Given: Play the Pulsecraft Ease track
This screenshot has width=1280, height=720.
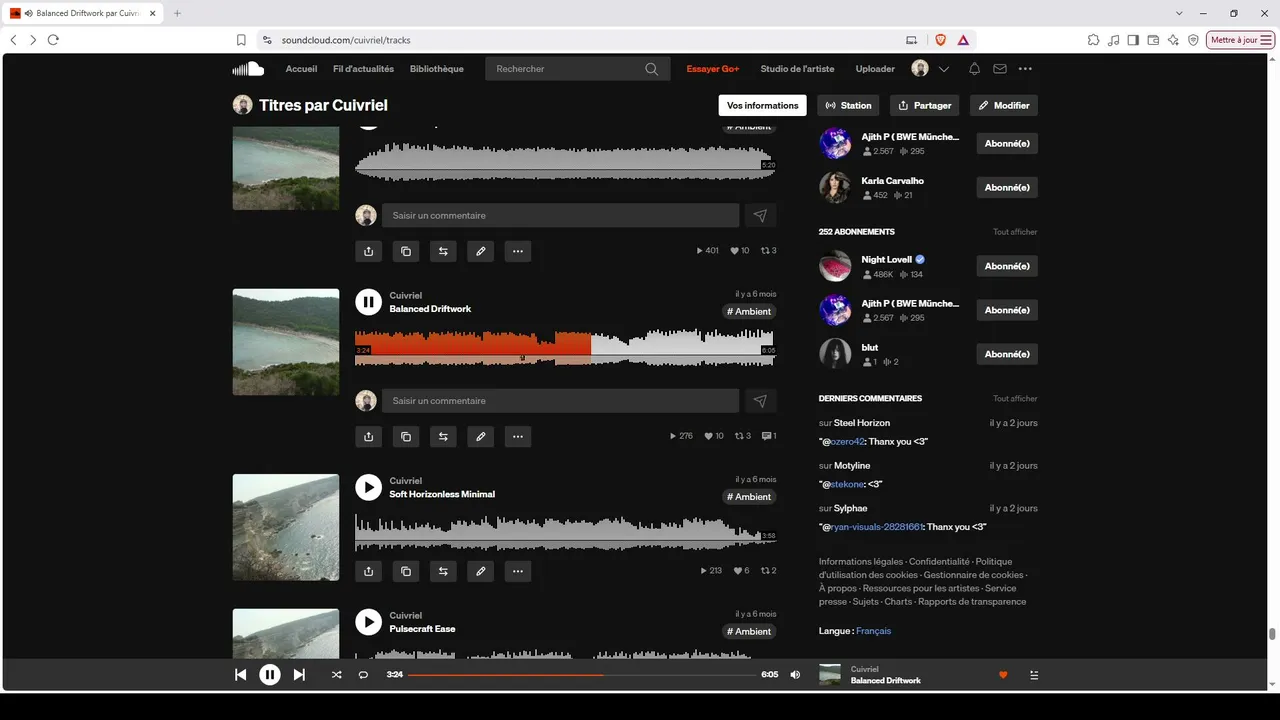Looking at the screenshot, I should point(369,622).
